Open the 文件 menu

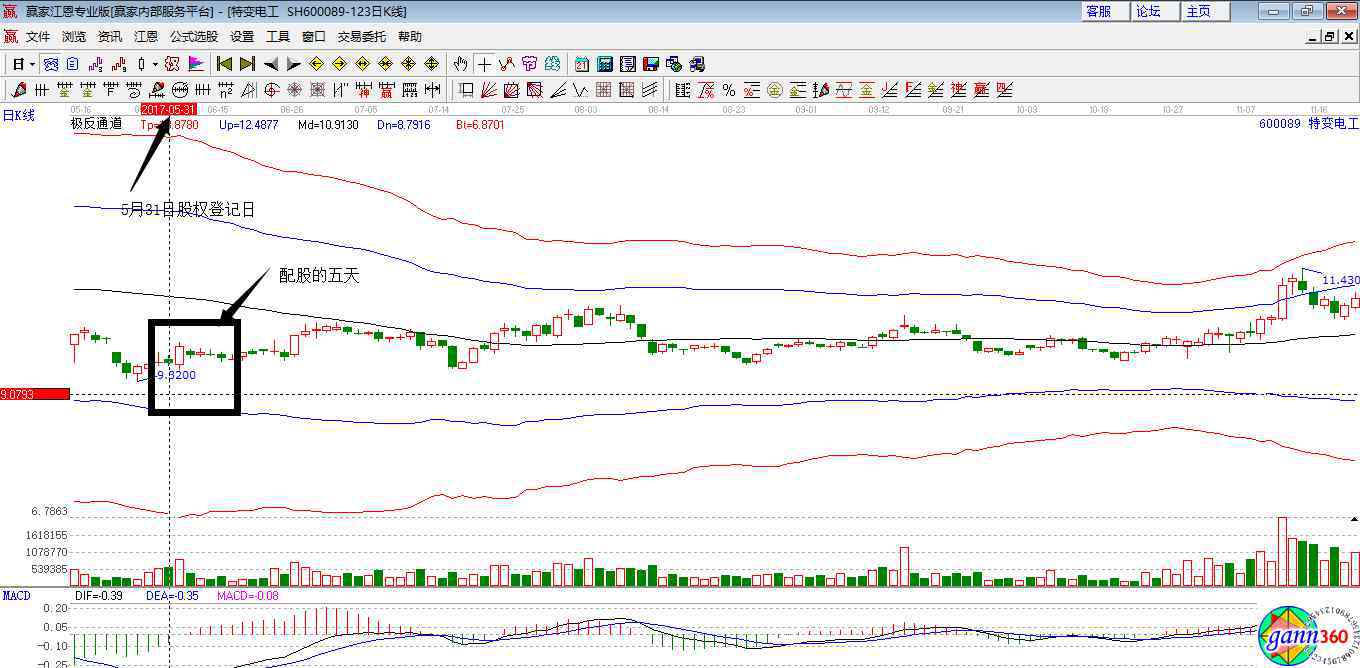(38, 37)
